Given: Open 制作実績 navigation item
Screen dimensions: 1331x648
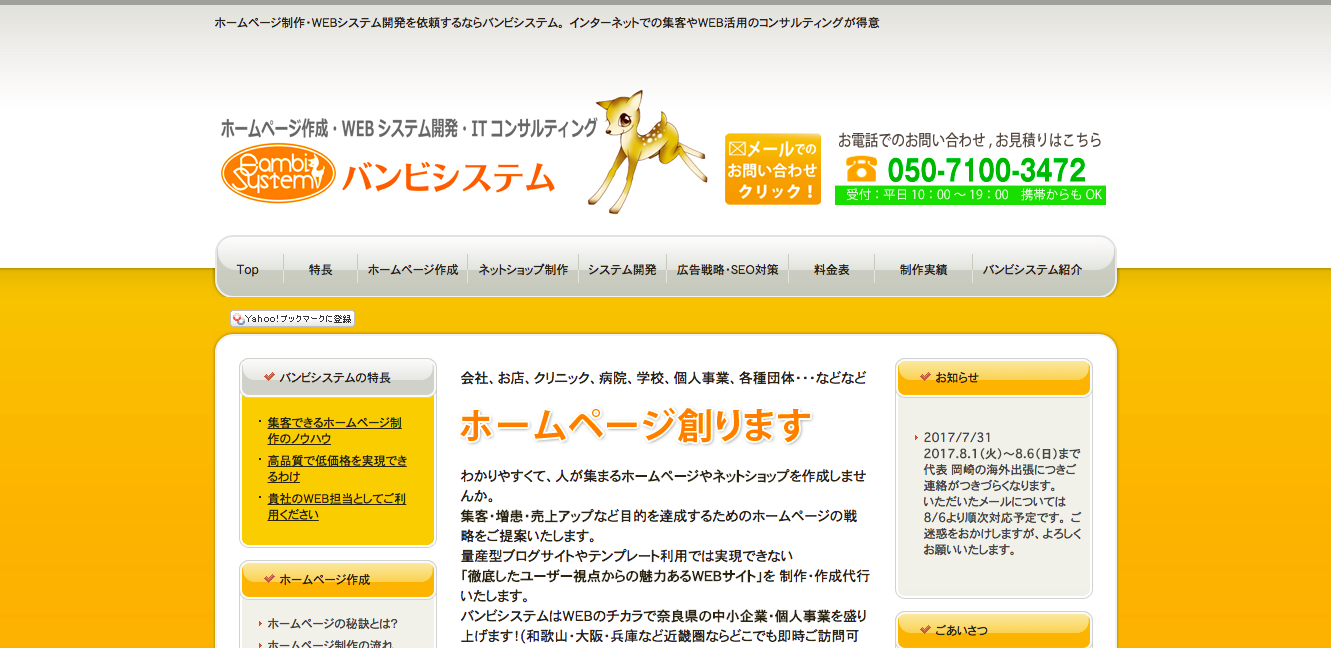Looking at the screenshot, I should 923,270.
